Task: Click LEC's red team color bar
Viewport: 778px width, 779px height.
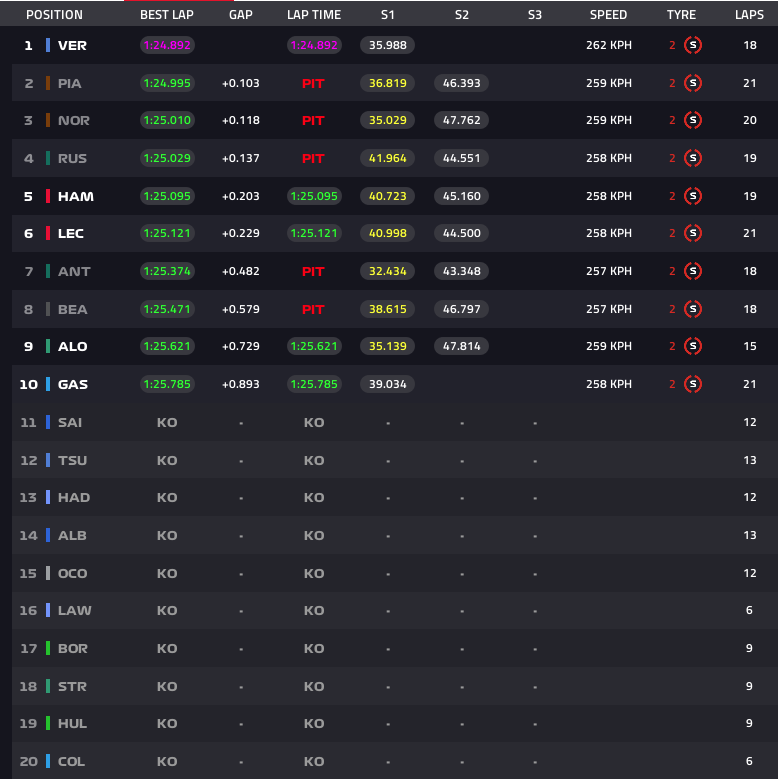Action: click(48, 233)
